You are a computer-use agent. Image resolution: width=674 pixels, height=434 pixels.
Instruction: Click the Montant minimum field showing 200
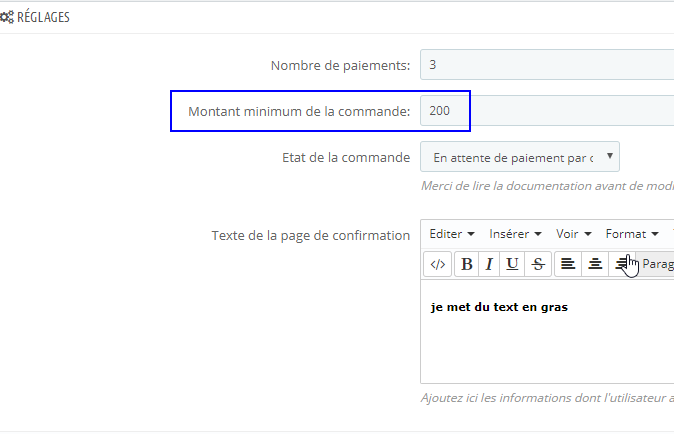pos(547,111)
